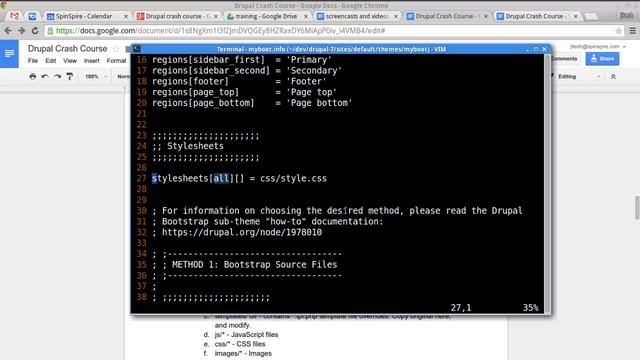Click Calendar pinned tab icon
This screenshot has width=640, height=360.
32,16
